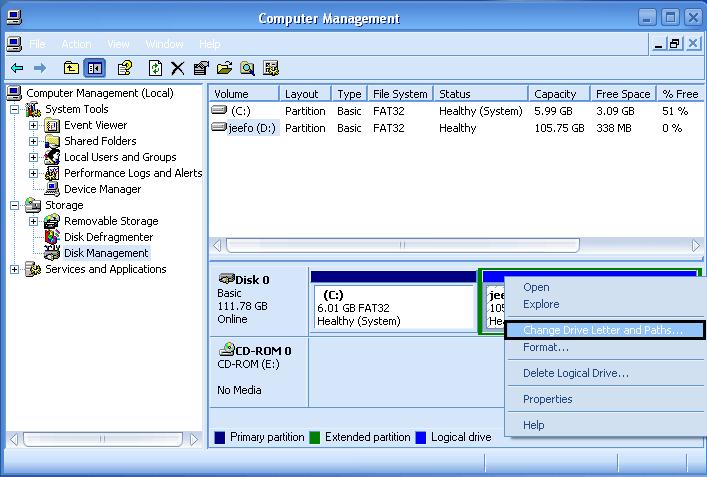Select Disk Defragmenter in the Storage tree
The width and height of the screenshot is (707, 477).
108,237
